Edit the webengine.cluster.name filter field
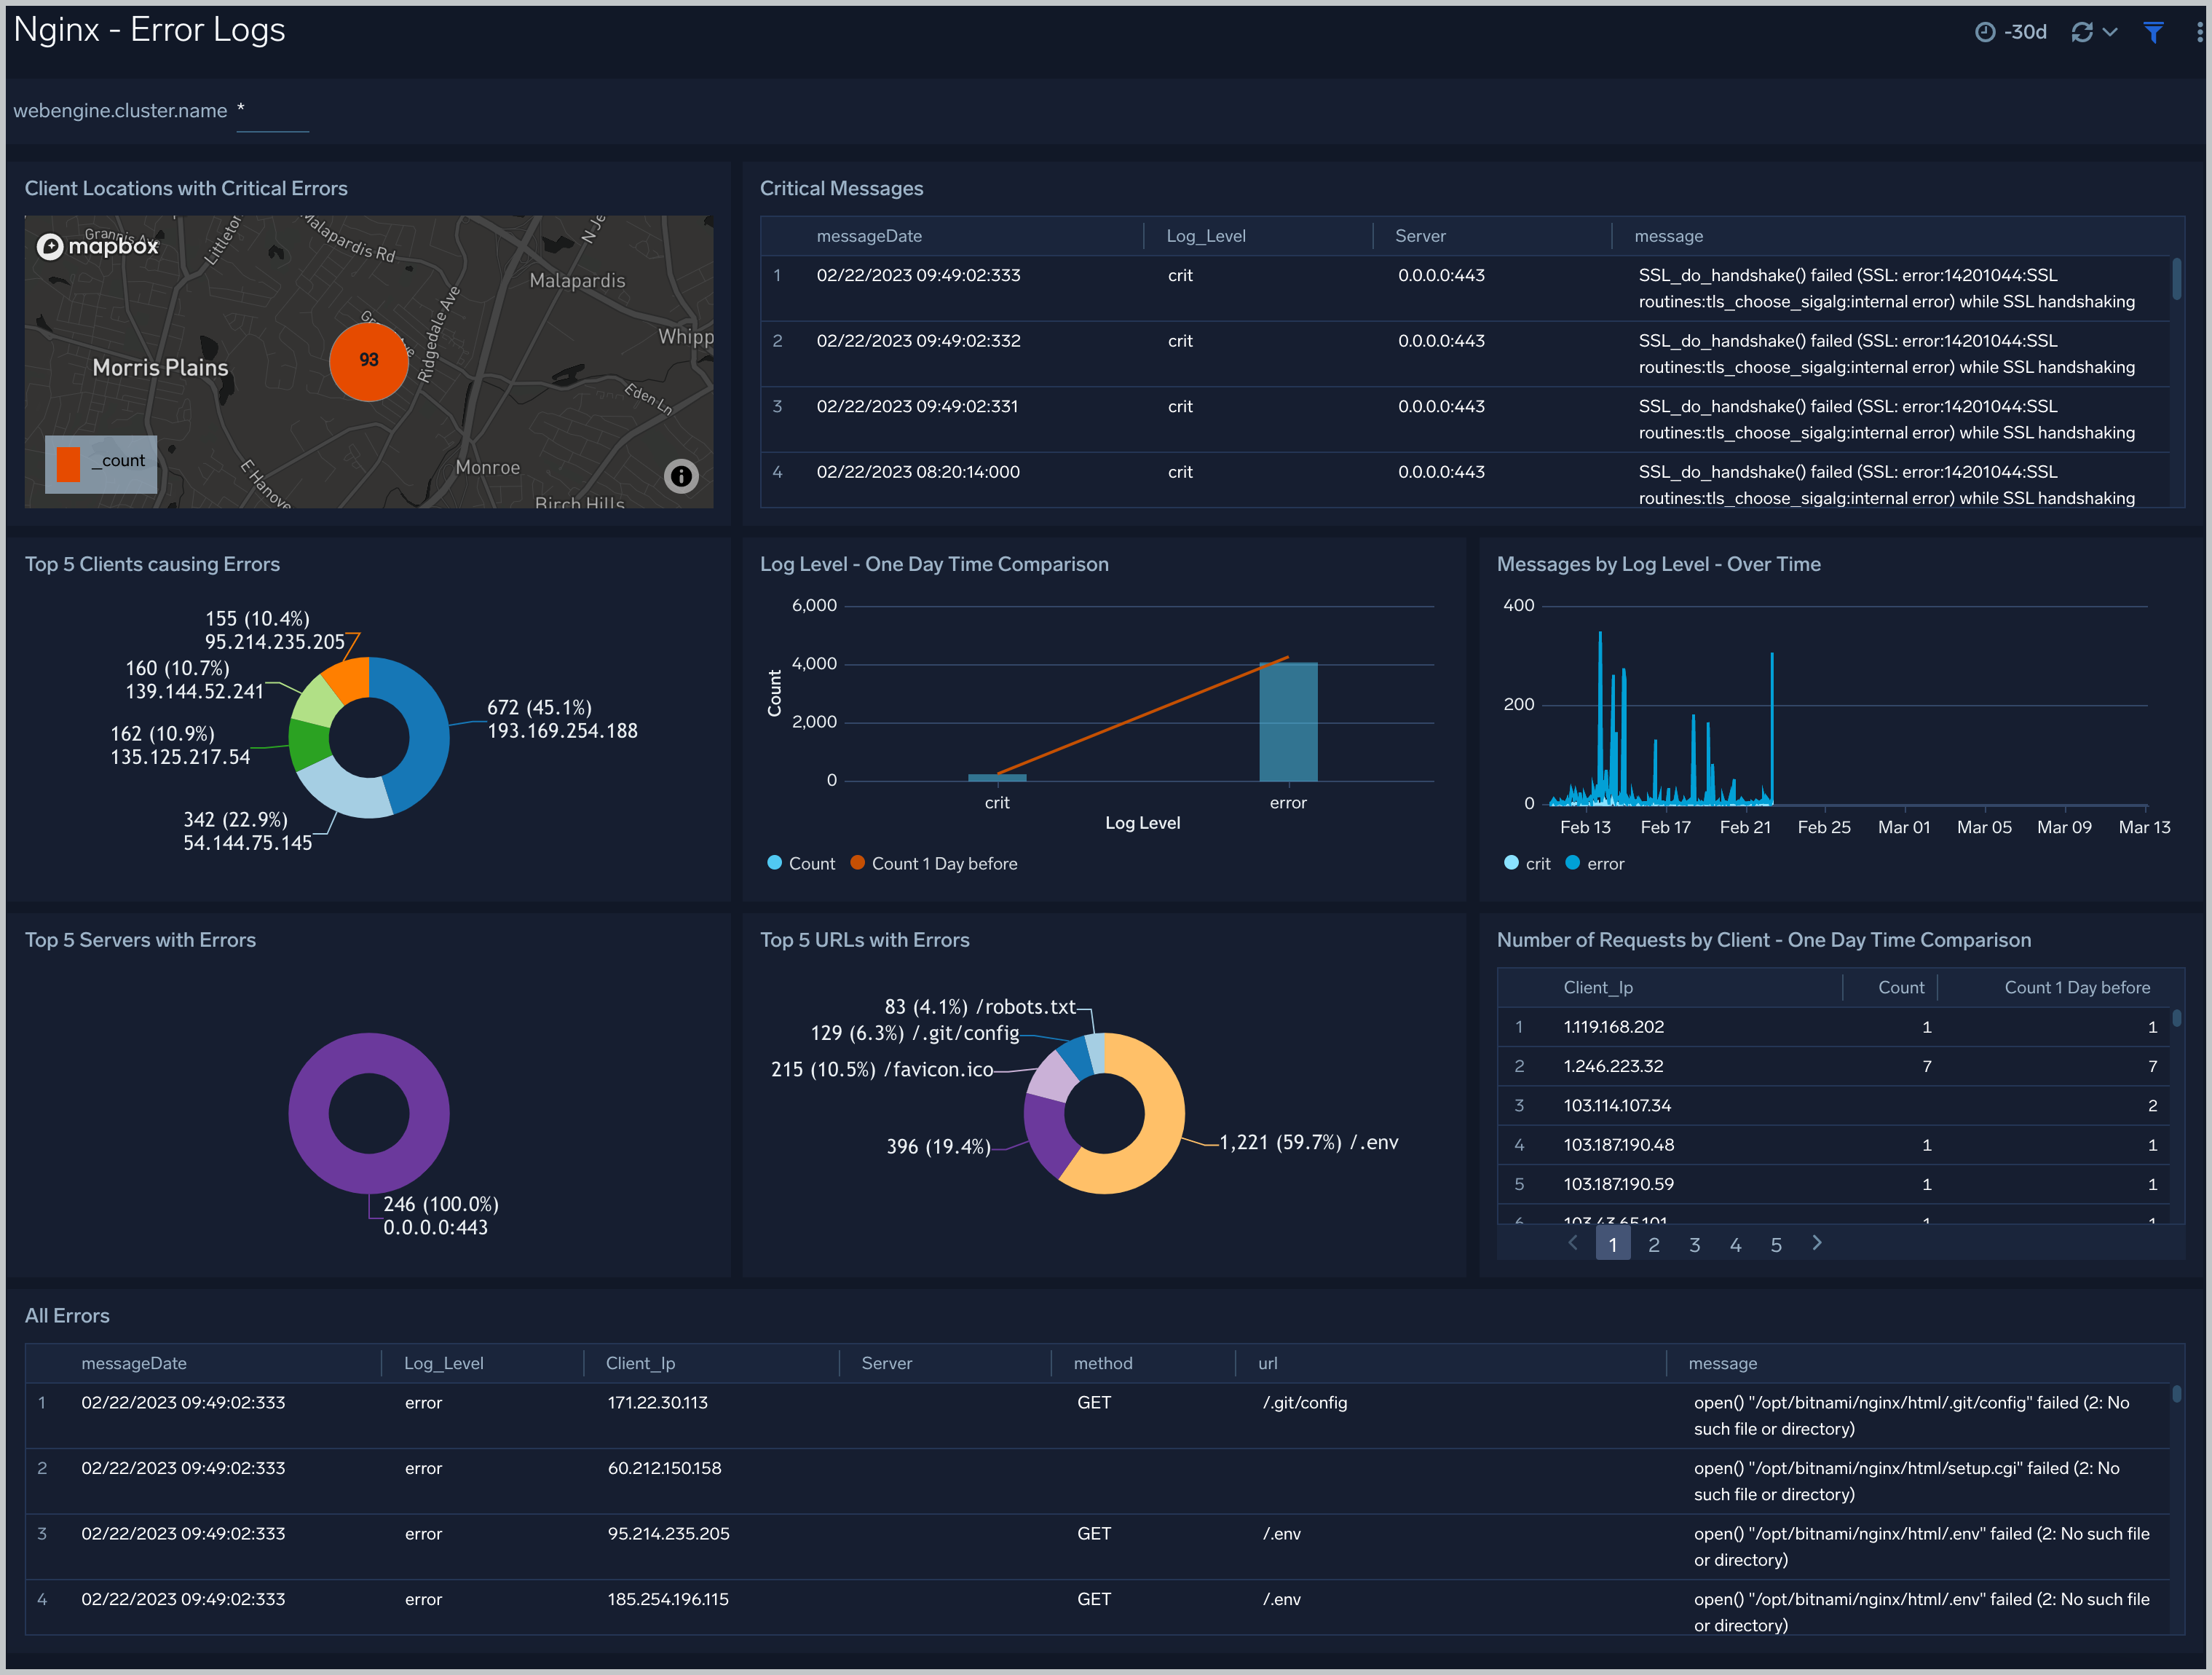2212x1675 pixels. 272,111
